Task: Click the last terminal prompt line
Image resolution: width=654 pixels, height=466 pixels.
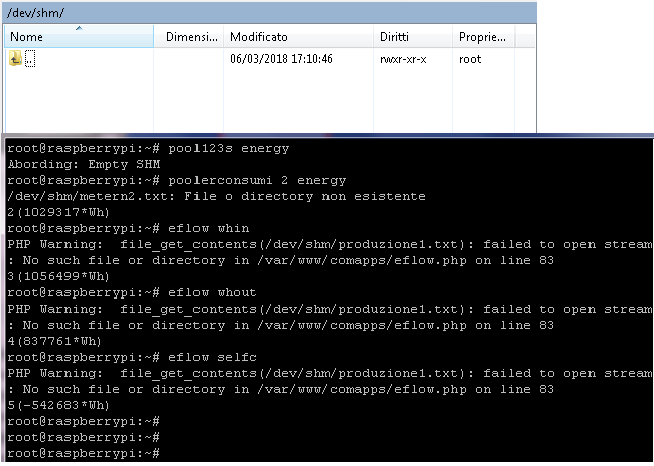Action: click(x=83, y=453)
